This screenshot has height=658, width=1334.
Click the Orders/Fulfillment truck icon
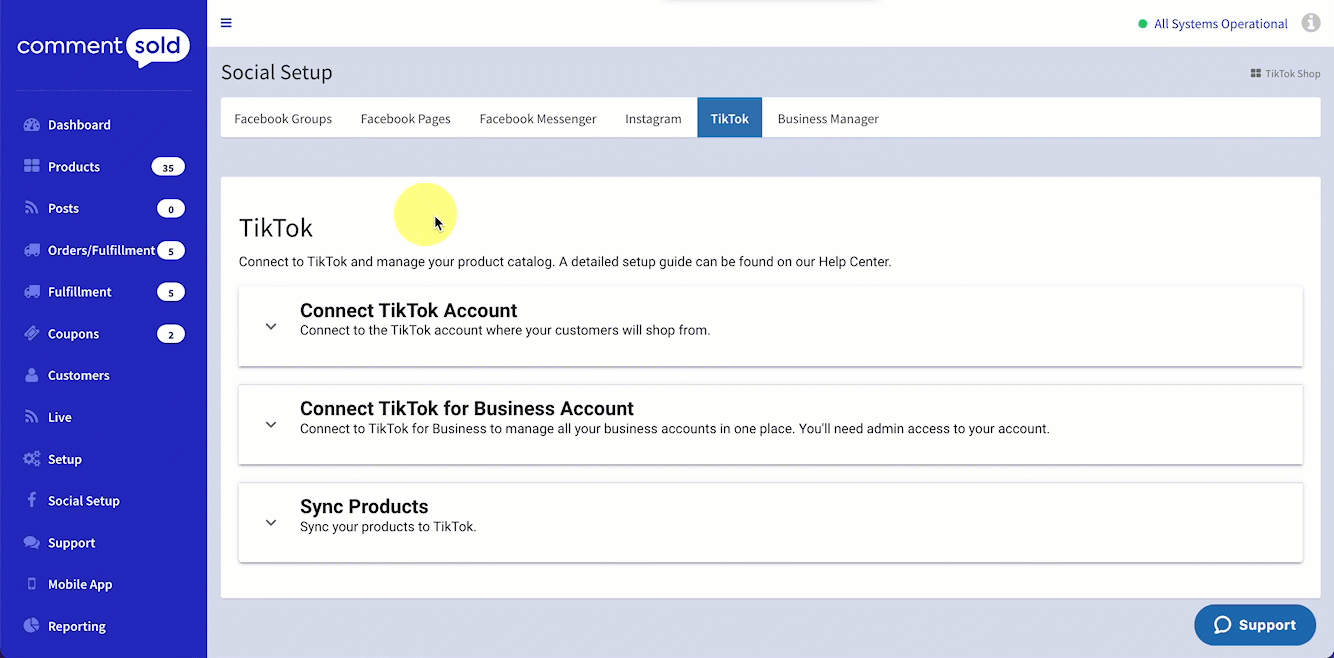(x=31, y=250)
